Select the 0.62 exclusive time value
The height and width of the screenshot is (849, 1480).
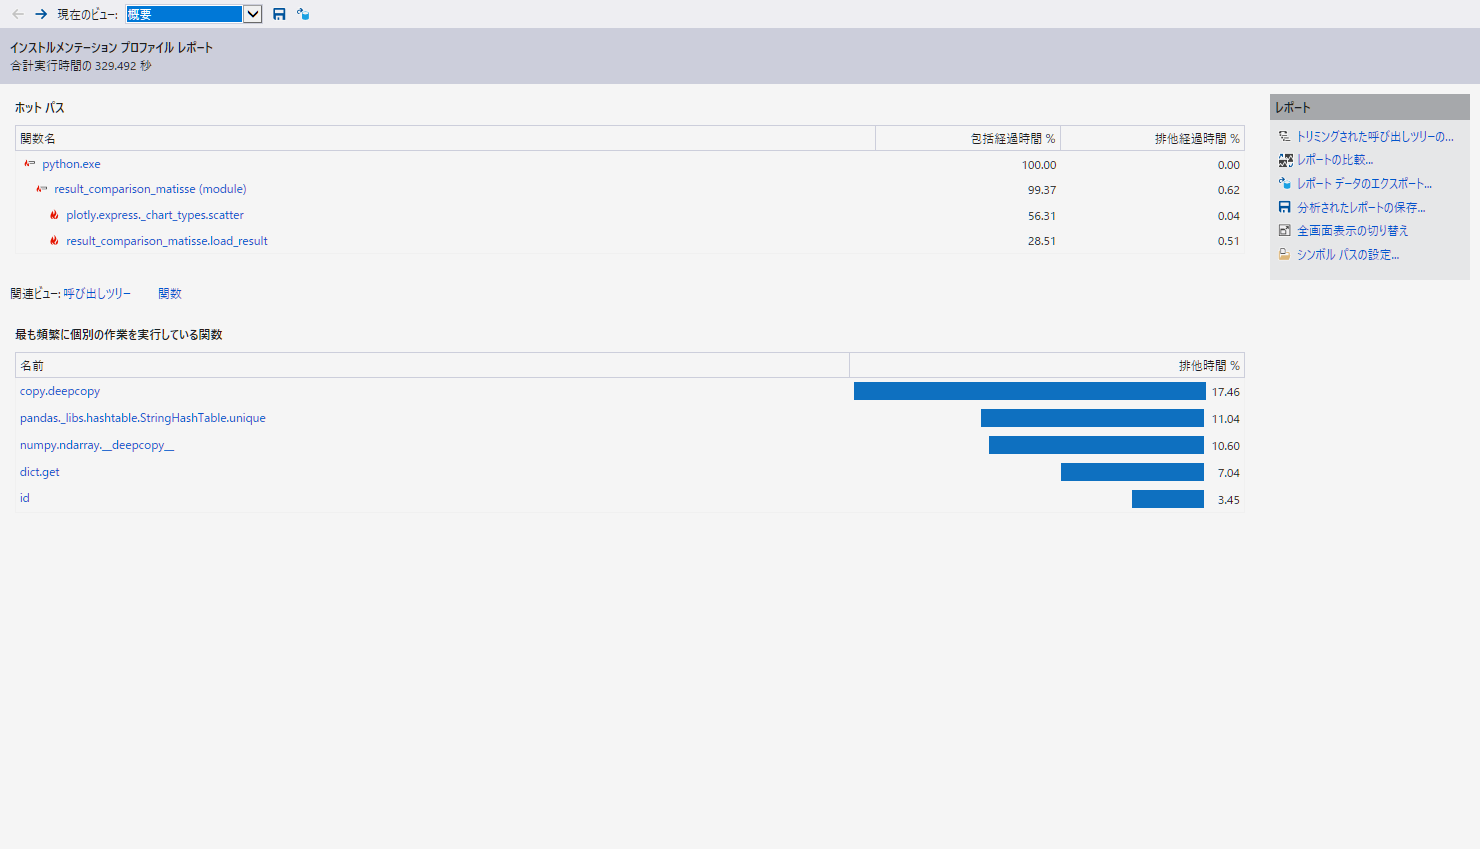(1229, 190)
